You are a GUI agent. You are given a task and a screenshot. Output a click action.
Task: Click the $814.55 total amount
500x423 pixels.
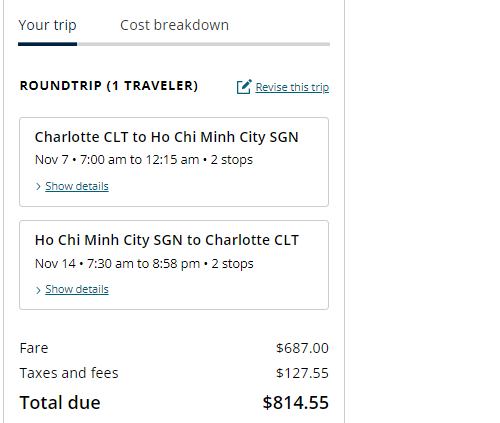pyautogui.click(x=296, y=402)
